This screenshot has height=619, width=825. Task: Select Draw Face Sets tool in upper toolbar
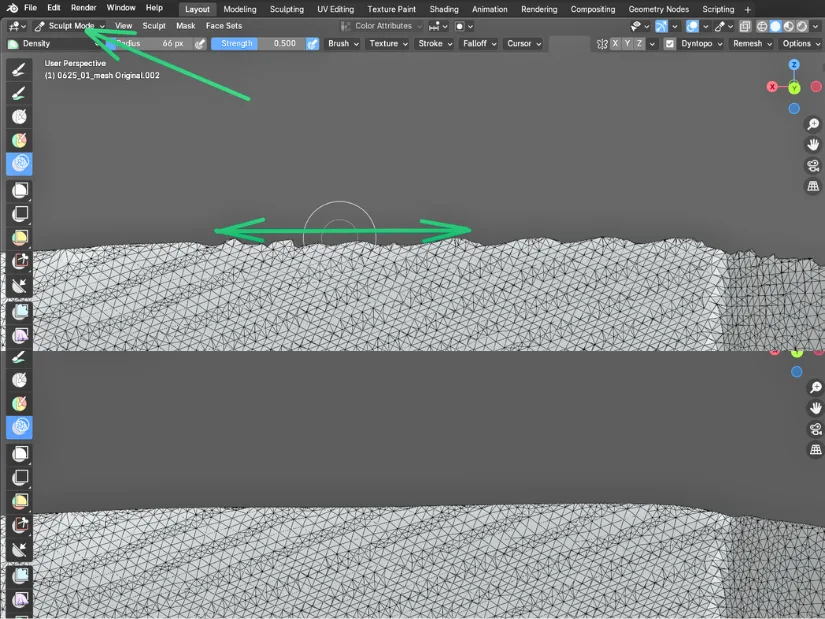(x=19, y=141)
